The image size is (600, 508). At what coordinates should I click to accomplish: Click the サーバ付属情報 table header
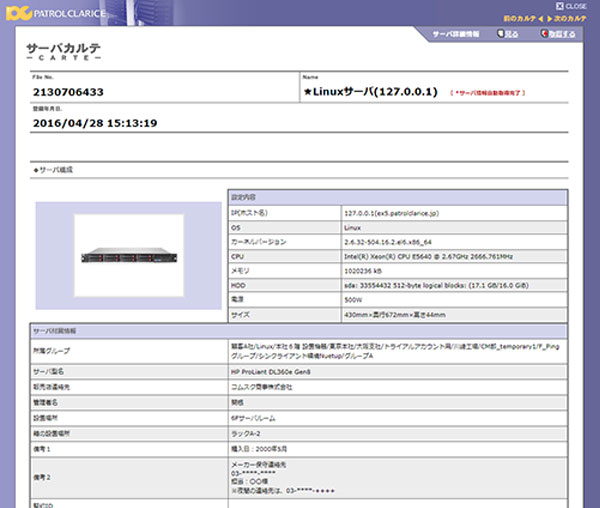click(298, 331)
